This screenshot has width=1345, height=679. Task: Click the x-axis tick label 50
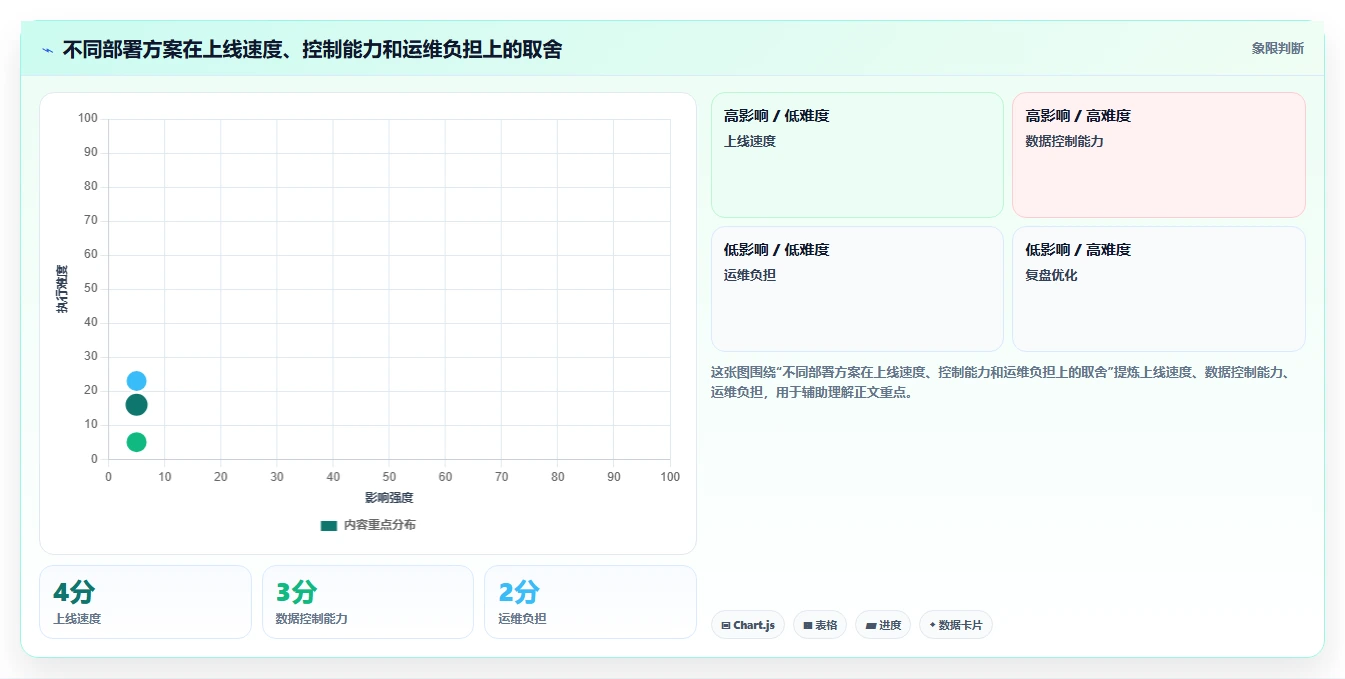coord(389,477)
